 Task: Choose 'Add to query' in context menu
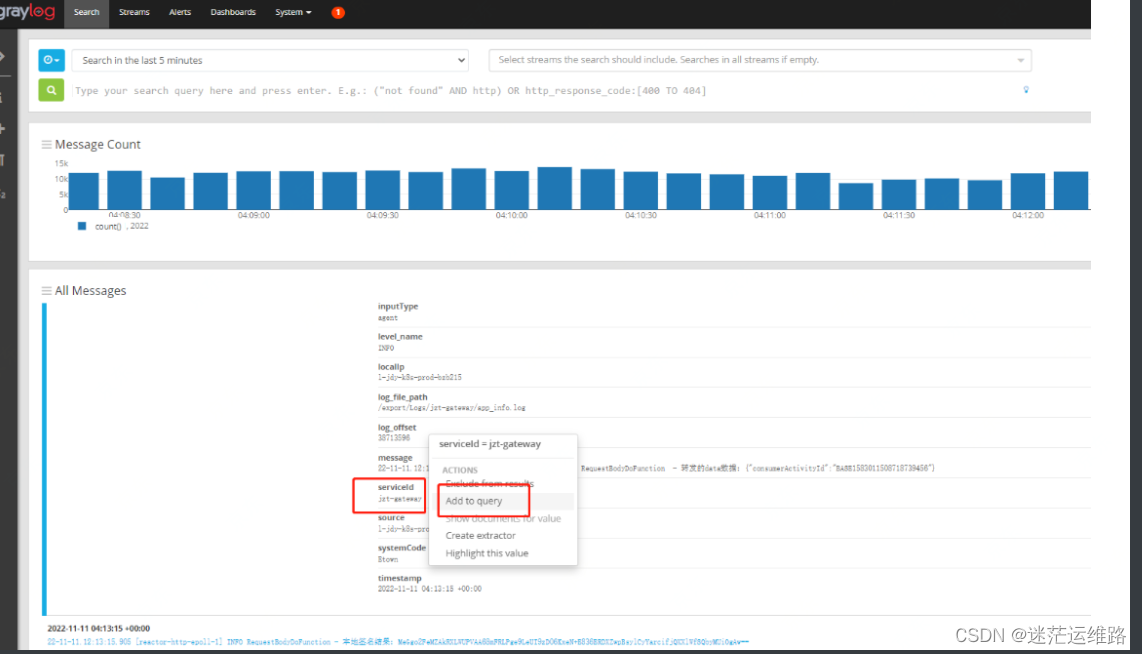click(473, 501)
